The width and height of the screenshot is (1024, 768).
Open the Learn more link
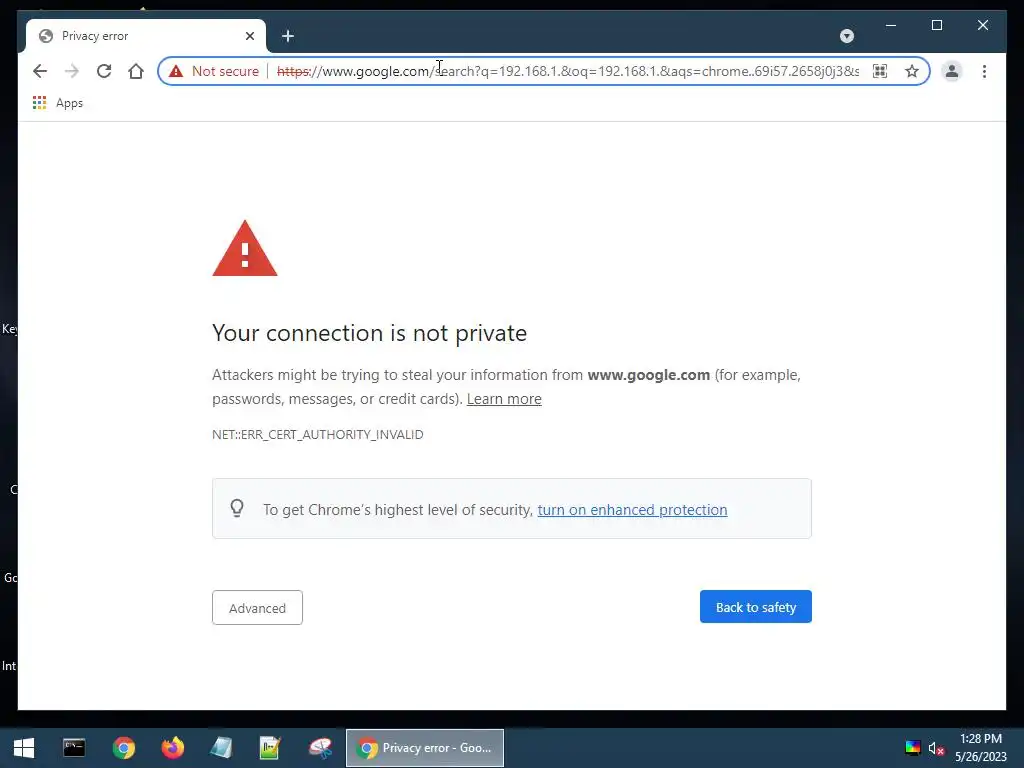pos(504,399)
